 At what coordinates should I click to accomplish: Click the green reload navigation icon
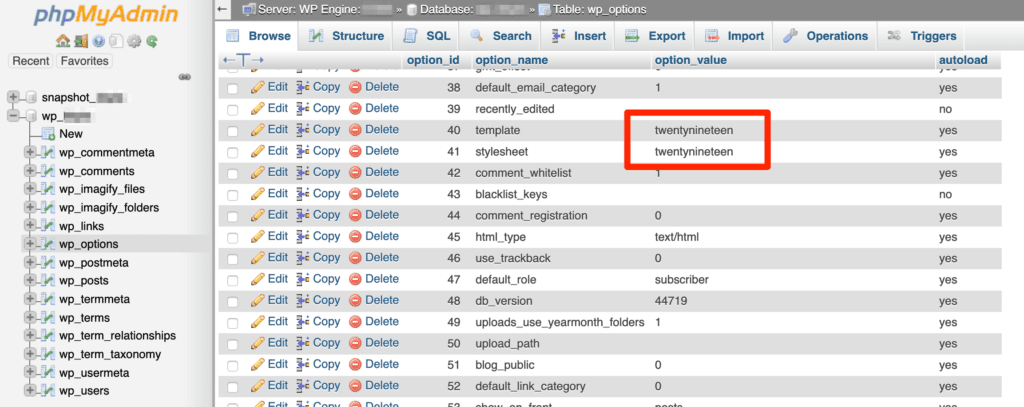point(152,41)
